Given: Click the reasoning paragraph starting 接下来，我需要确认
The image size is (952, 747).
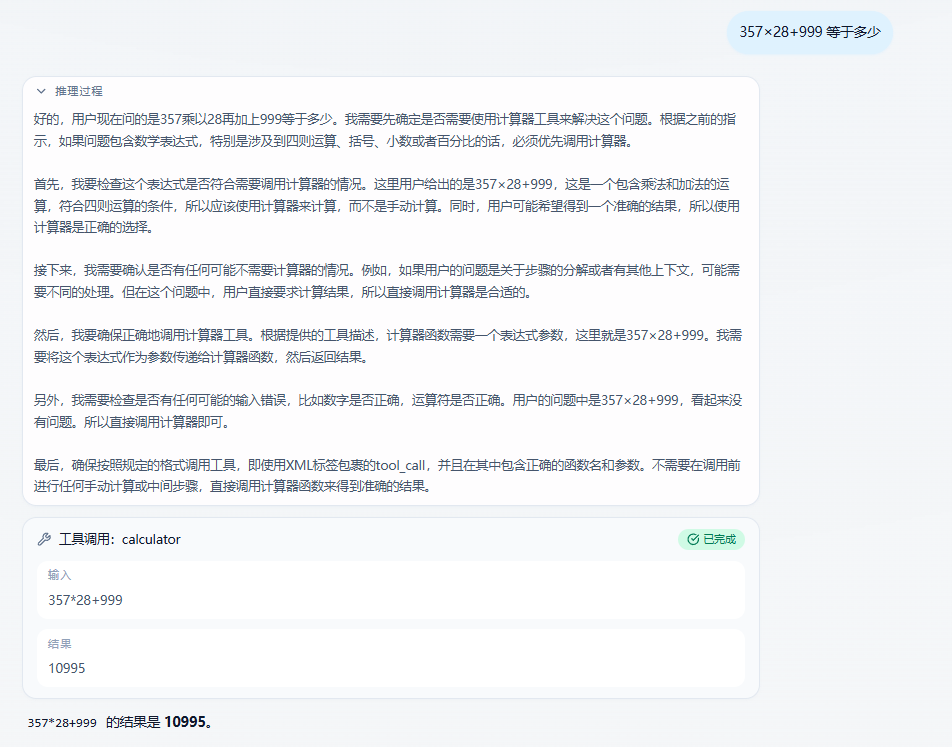Looking at the screenshot, I should [x=387, y=281].
